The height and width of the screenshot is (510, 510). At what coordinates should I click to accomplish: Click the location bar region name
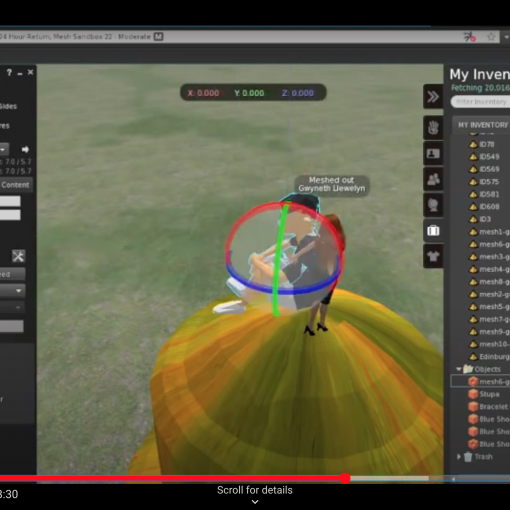coord(75,37)
